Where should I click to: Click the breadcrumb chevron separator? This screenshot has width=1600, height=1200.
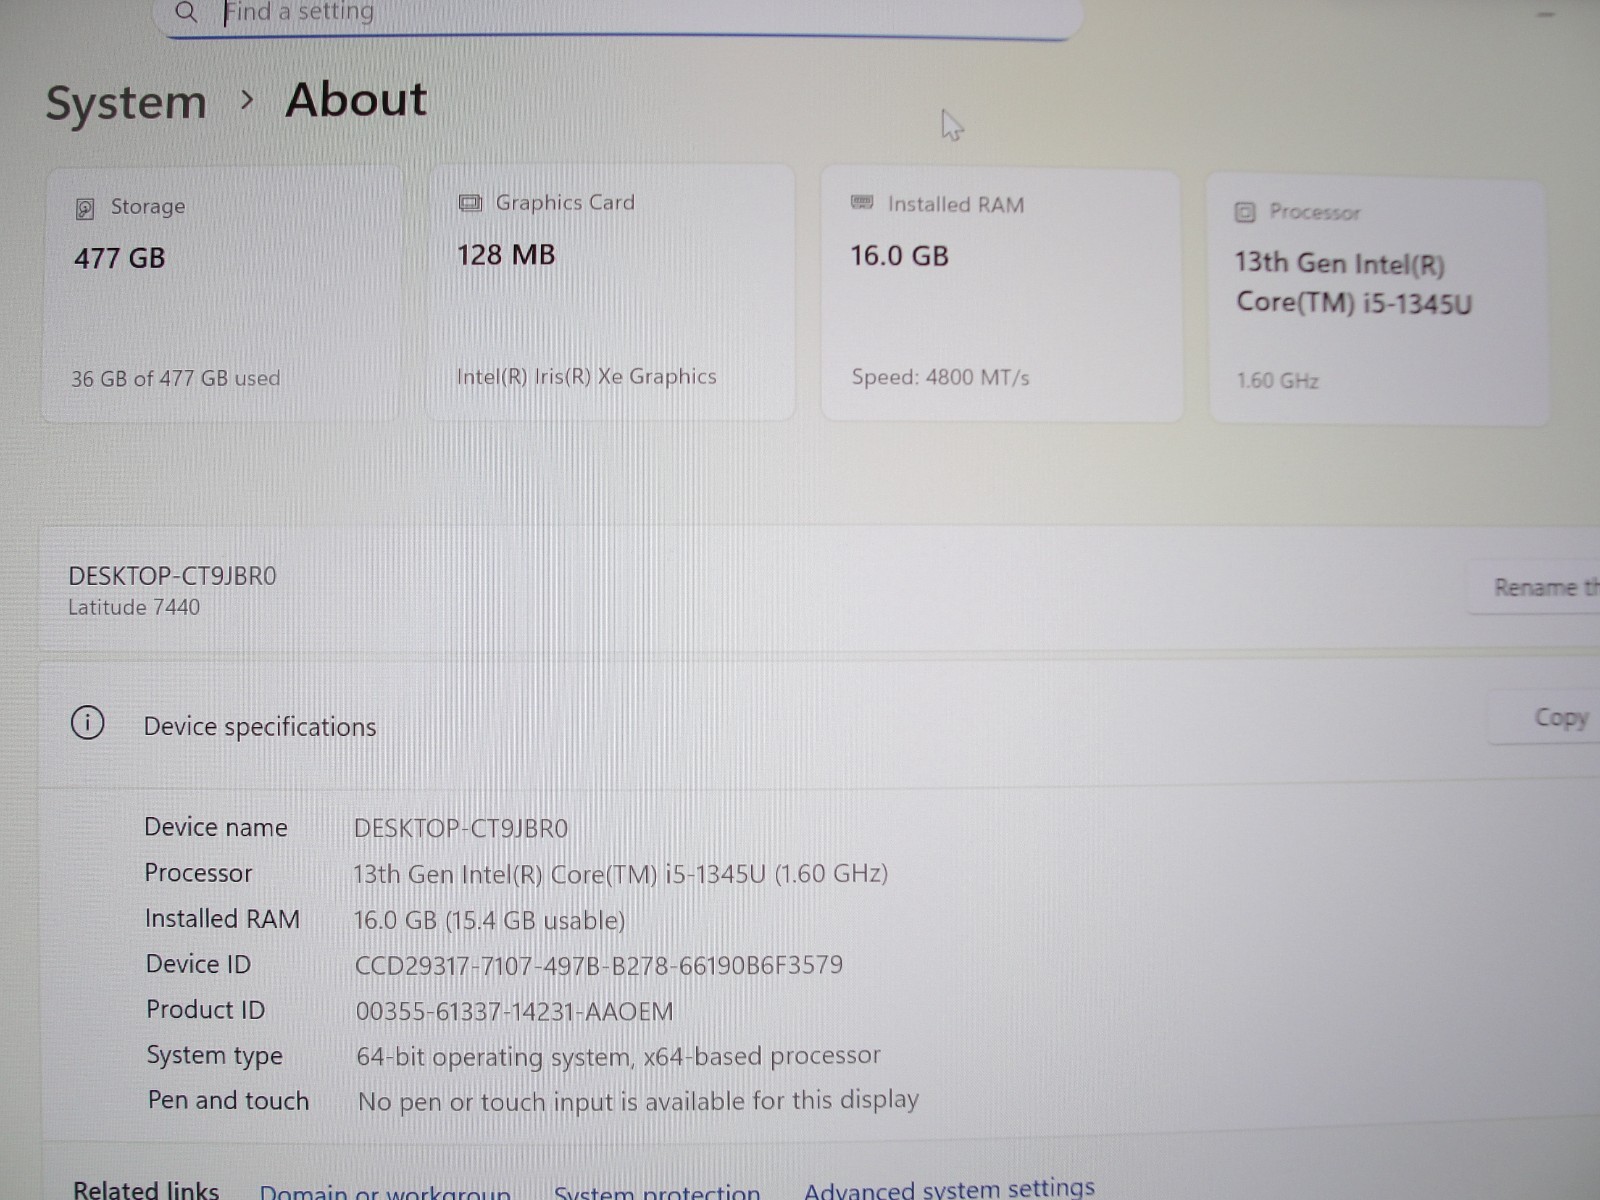coord(247,101)
